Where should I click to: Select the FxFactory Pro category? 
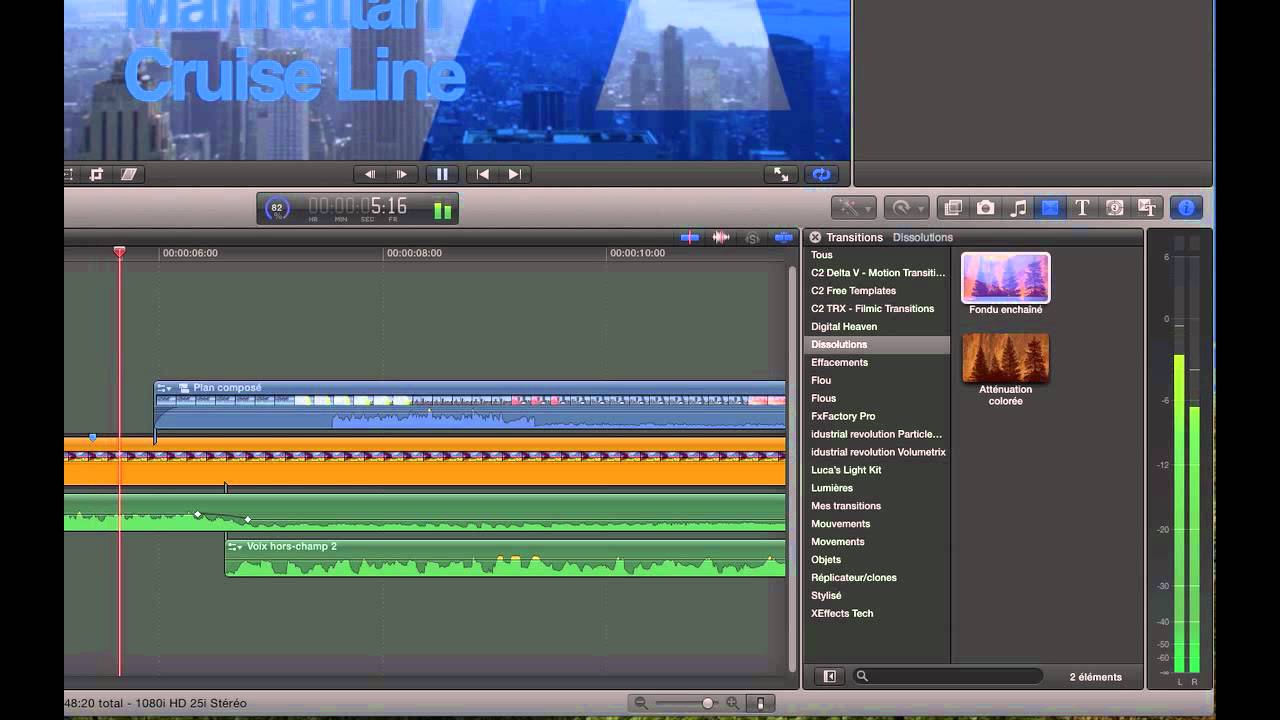click(877, 417)
